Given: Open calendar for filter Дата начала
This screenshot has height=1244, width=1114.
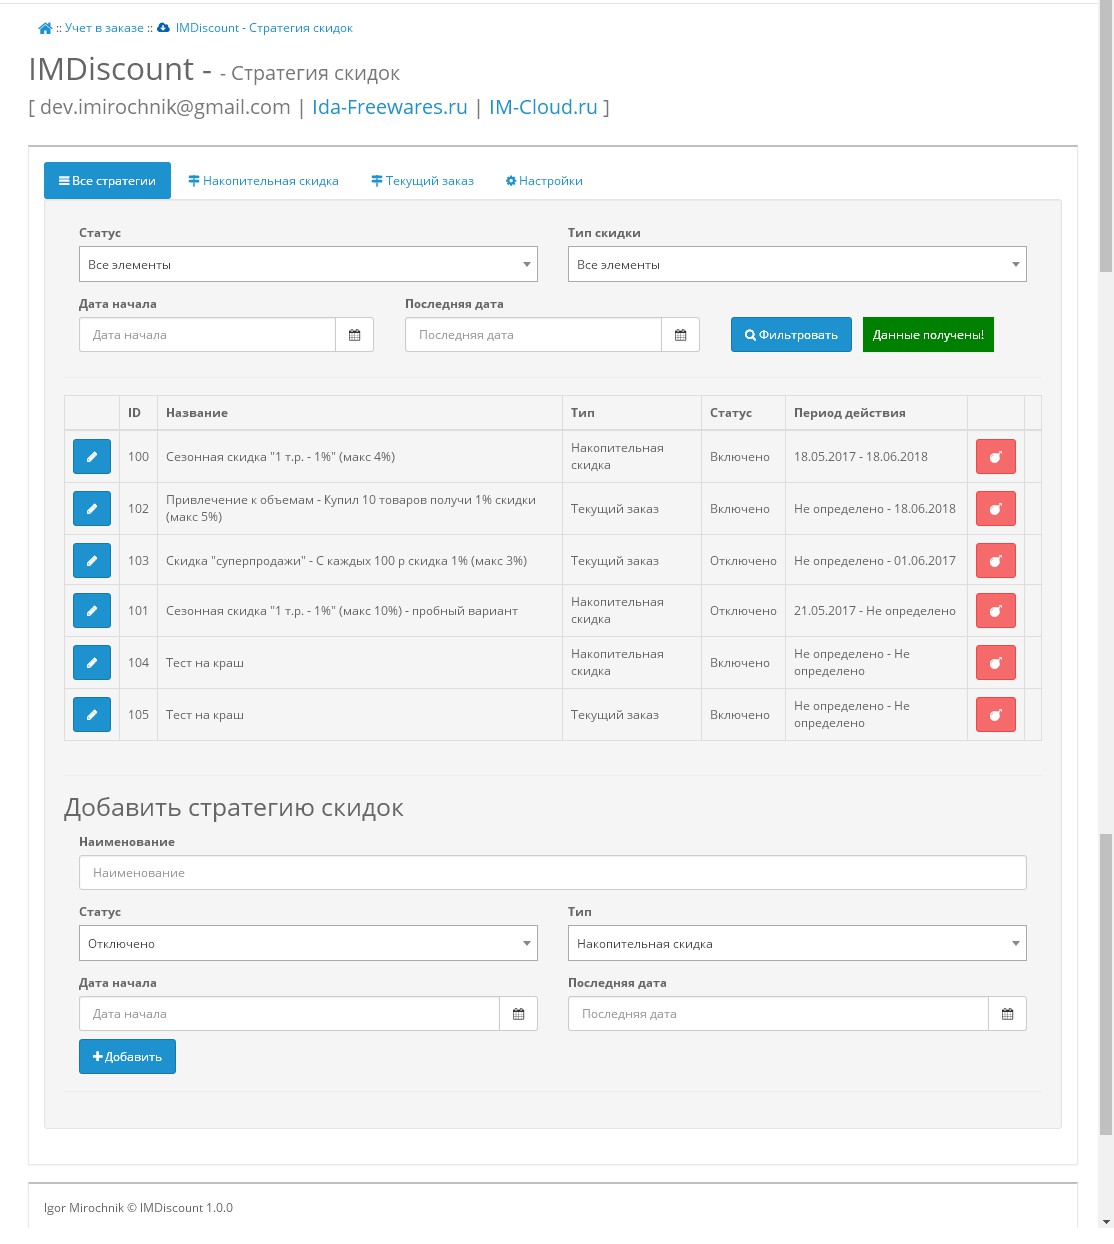Looking at the screenshot, I should [x=354, y=335].
